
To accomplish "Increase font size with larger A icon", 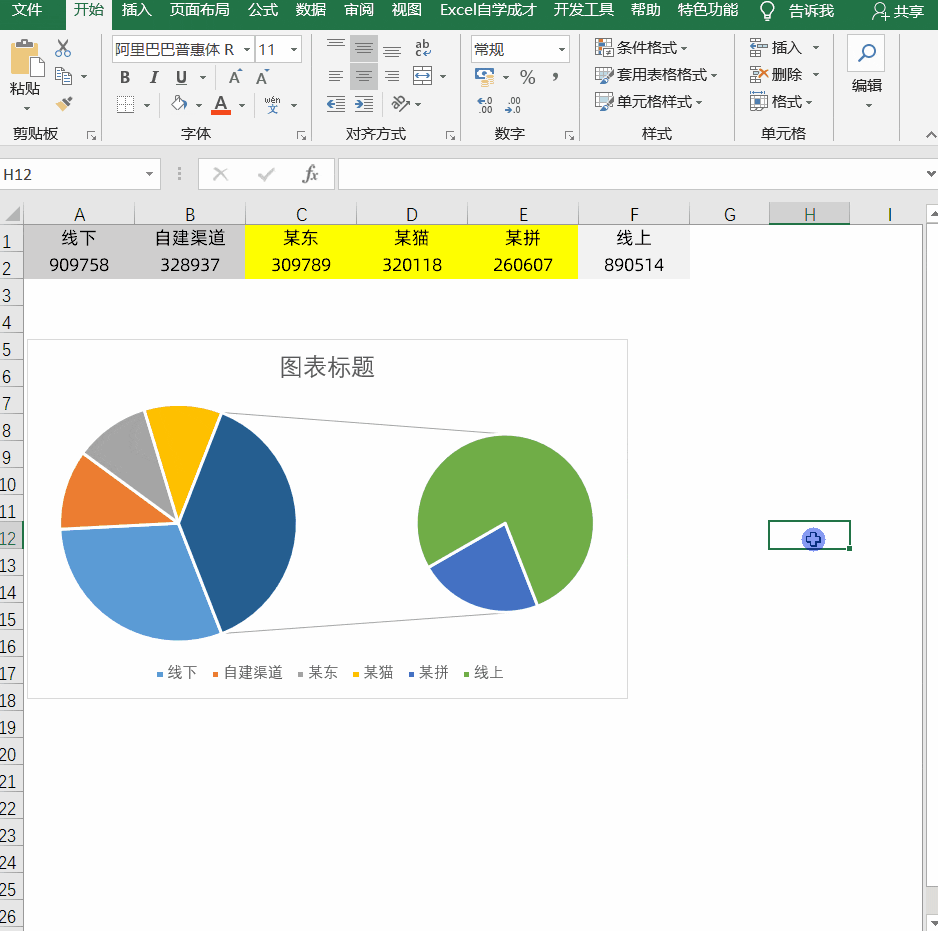I will pos(235,77).
